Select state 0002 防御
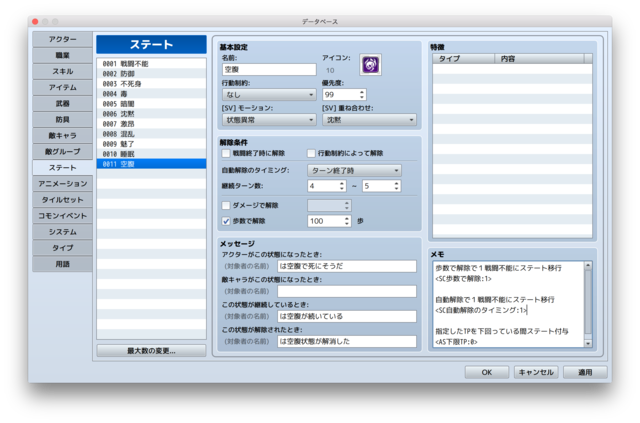Screen dimensions: 640x423 [151, 74]
